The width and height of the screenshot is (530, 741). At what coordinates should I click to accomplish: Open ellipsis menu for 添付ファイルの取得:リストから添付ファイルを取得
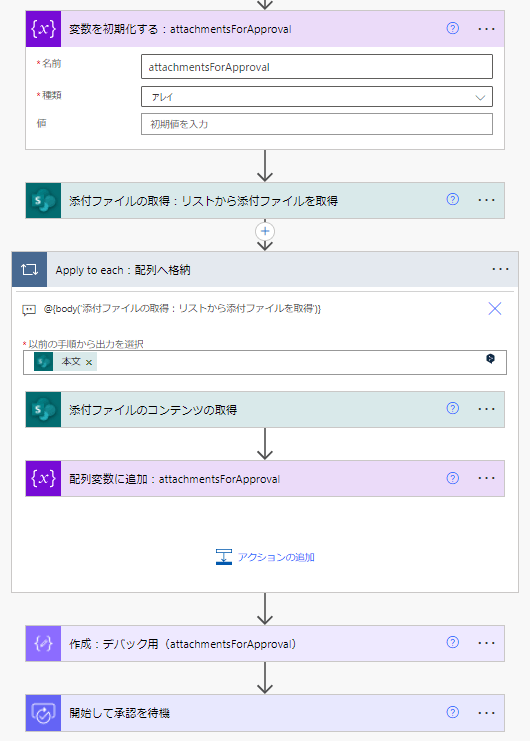coord(486,200)
